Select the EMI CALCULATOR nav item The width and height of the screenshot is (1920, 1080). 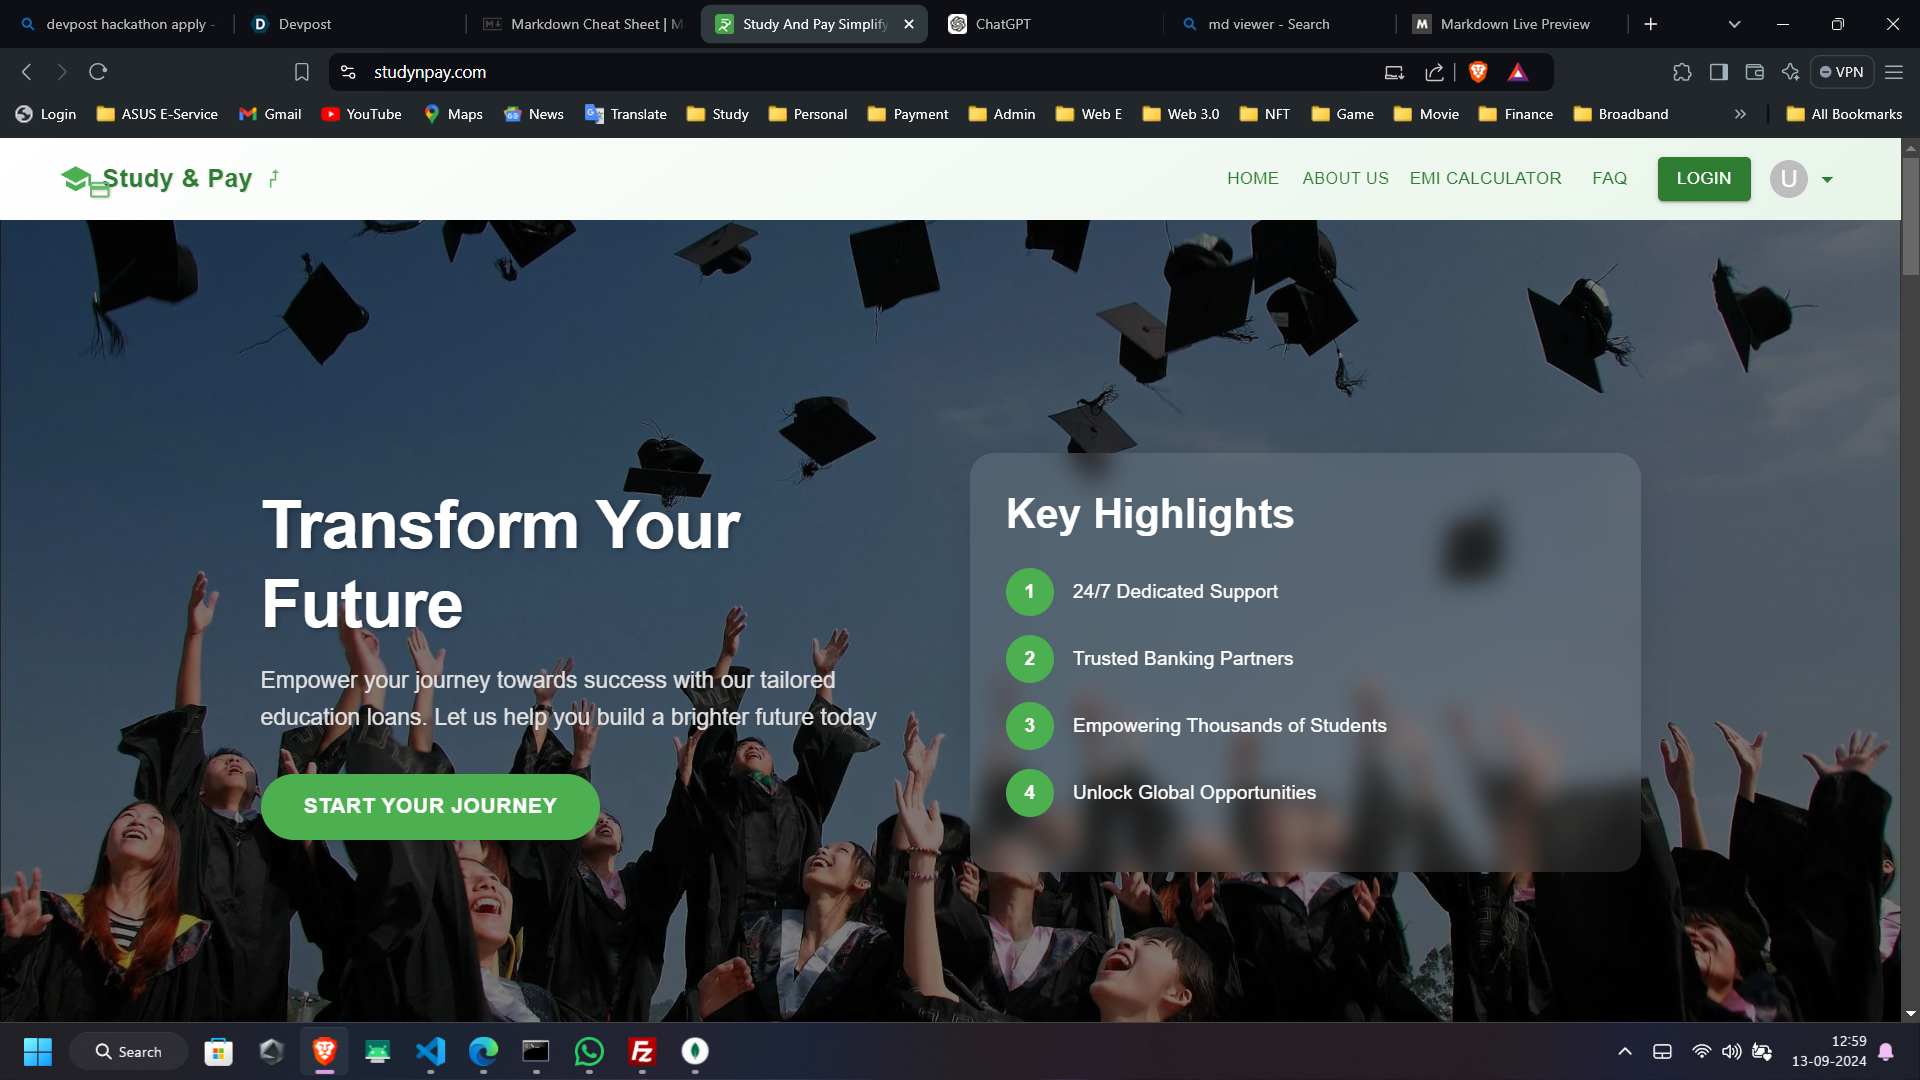pyautogui.click(x=1485, y=178)
